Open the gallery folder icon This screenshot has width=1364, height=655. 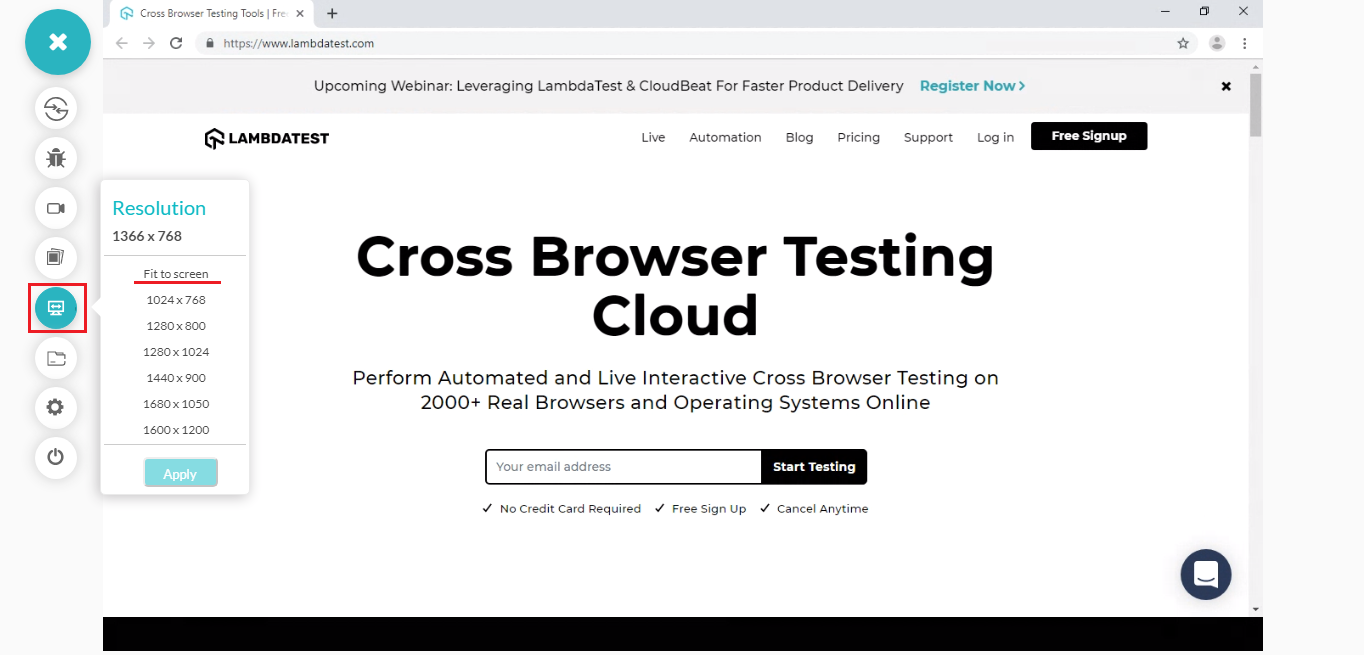(56, 358)
